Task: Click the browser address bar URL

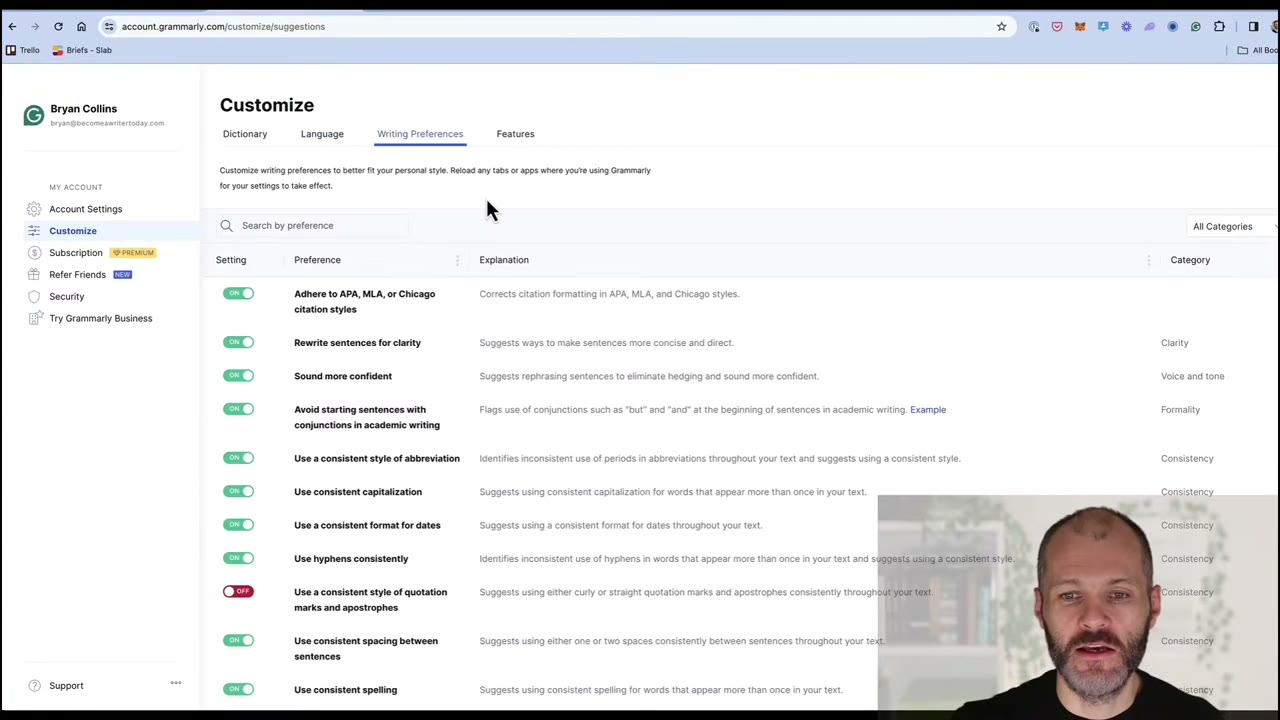Action: [x=223, y=27]
